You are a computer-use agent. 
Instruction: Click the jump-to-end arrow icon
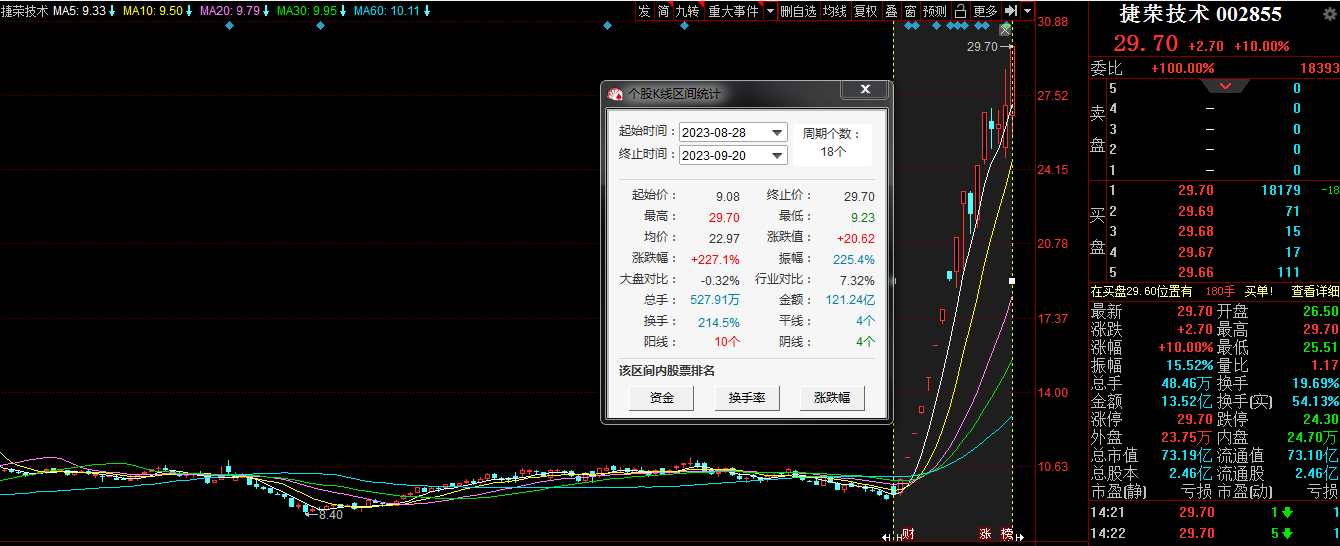[x=1011, y=11]
